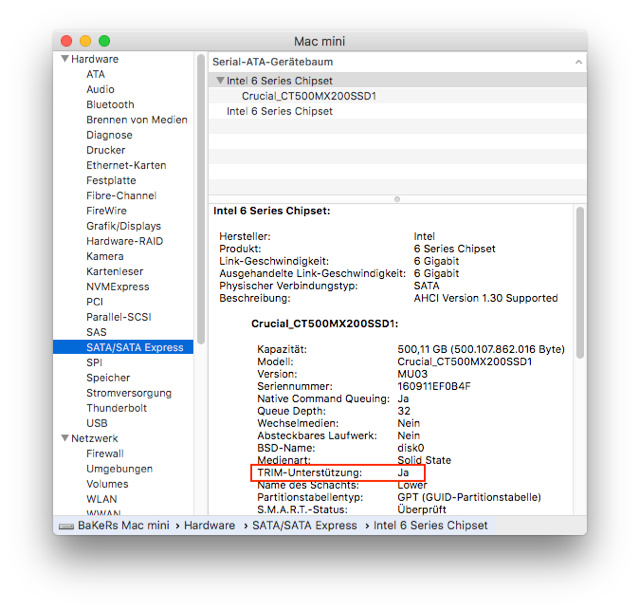640x611 pixels.
Task: Select Speicher in the sidebar
Action: (x=108, y=378)
